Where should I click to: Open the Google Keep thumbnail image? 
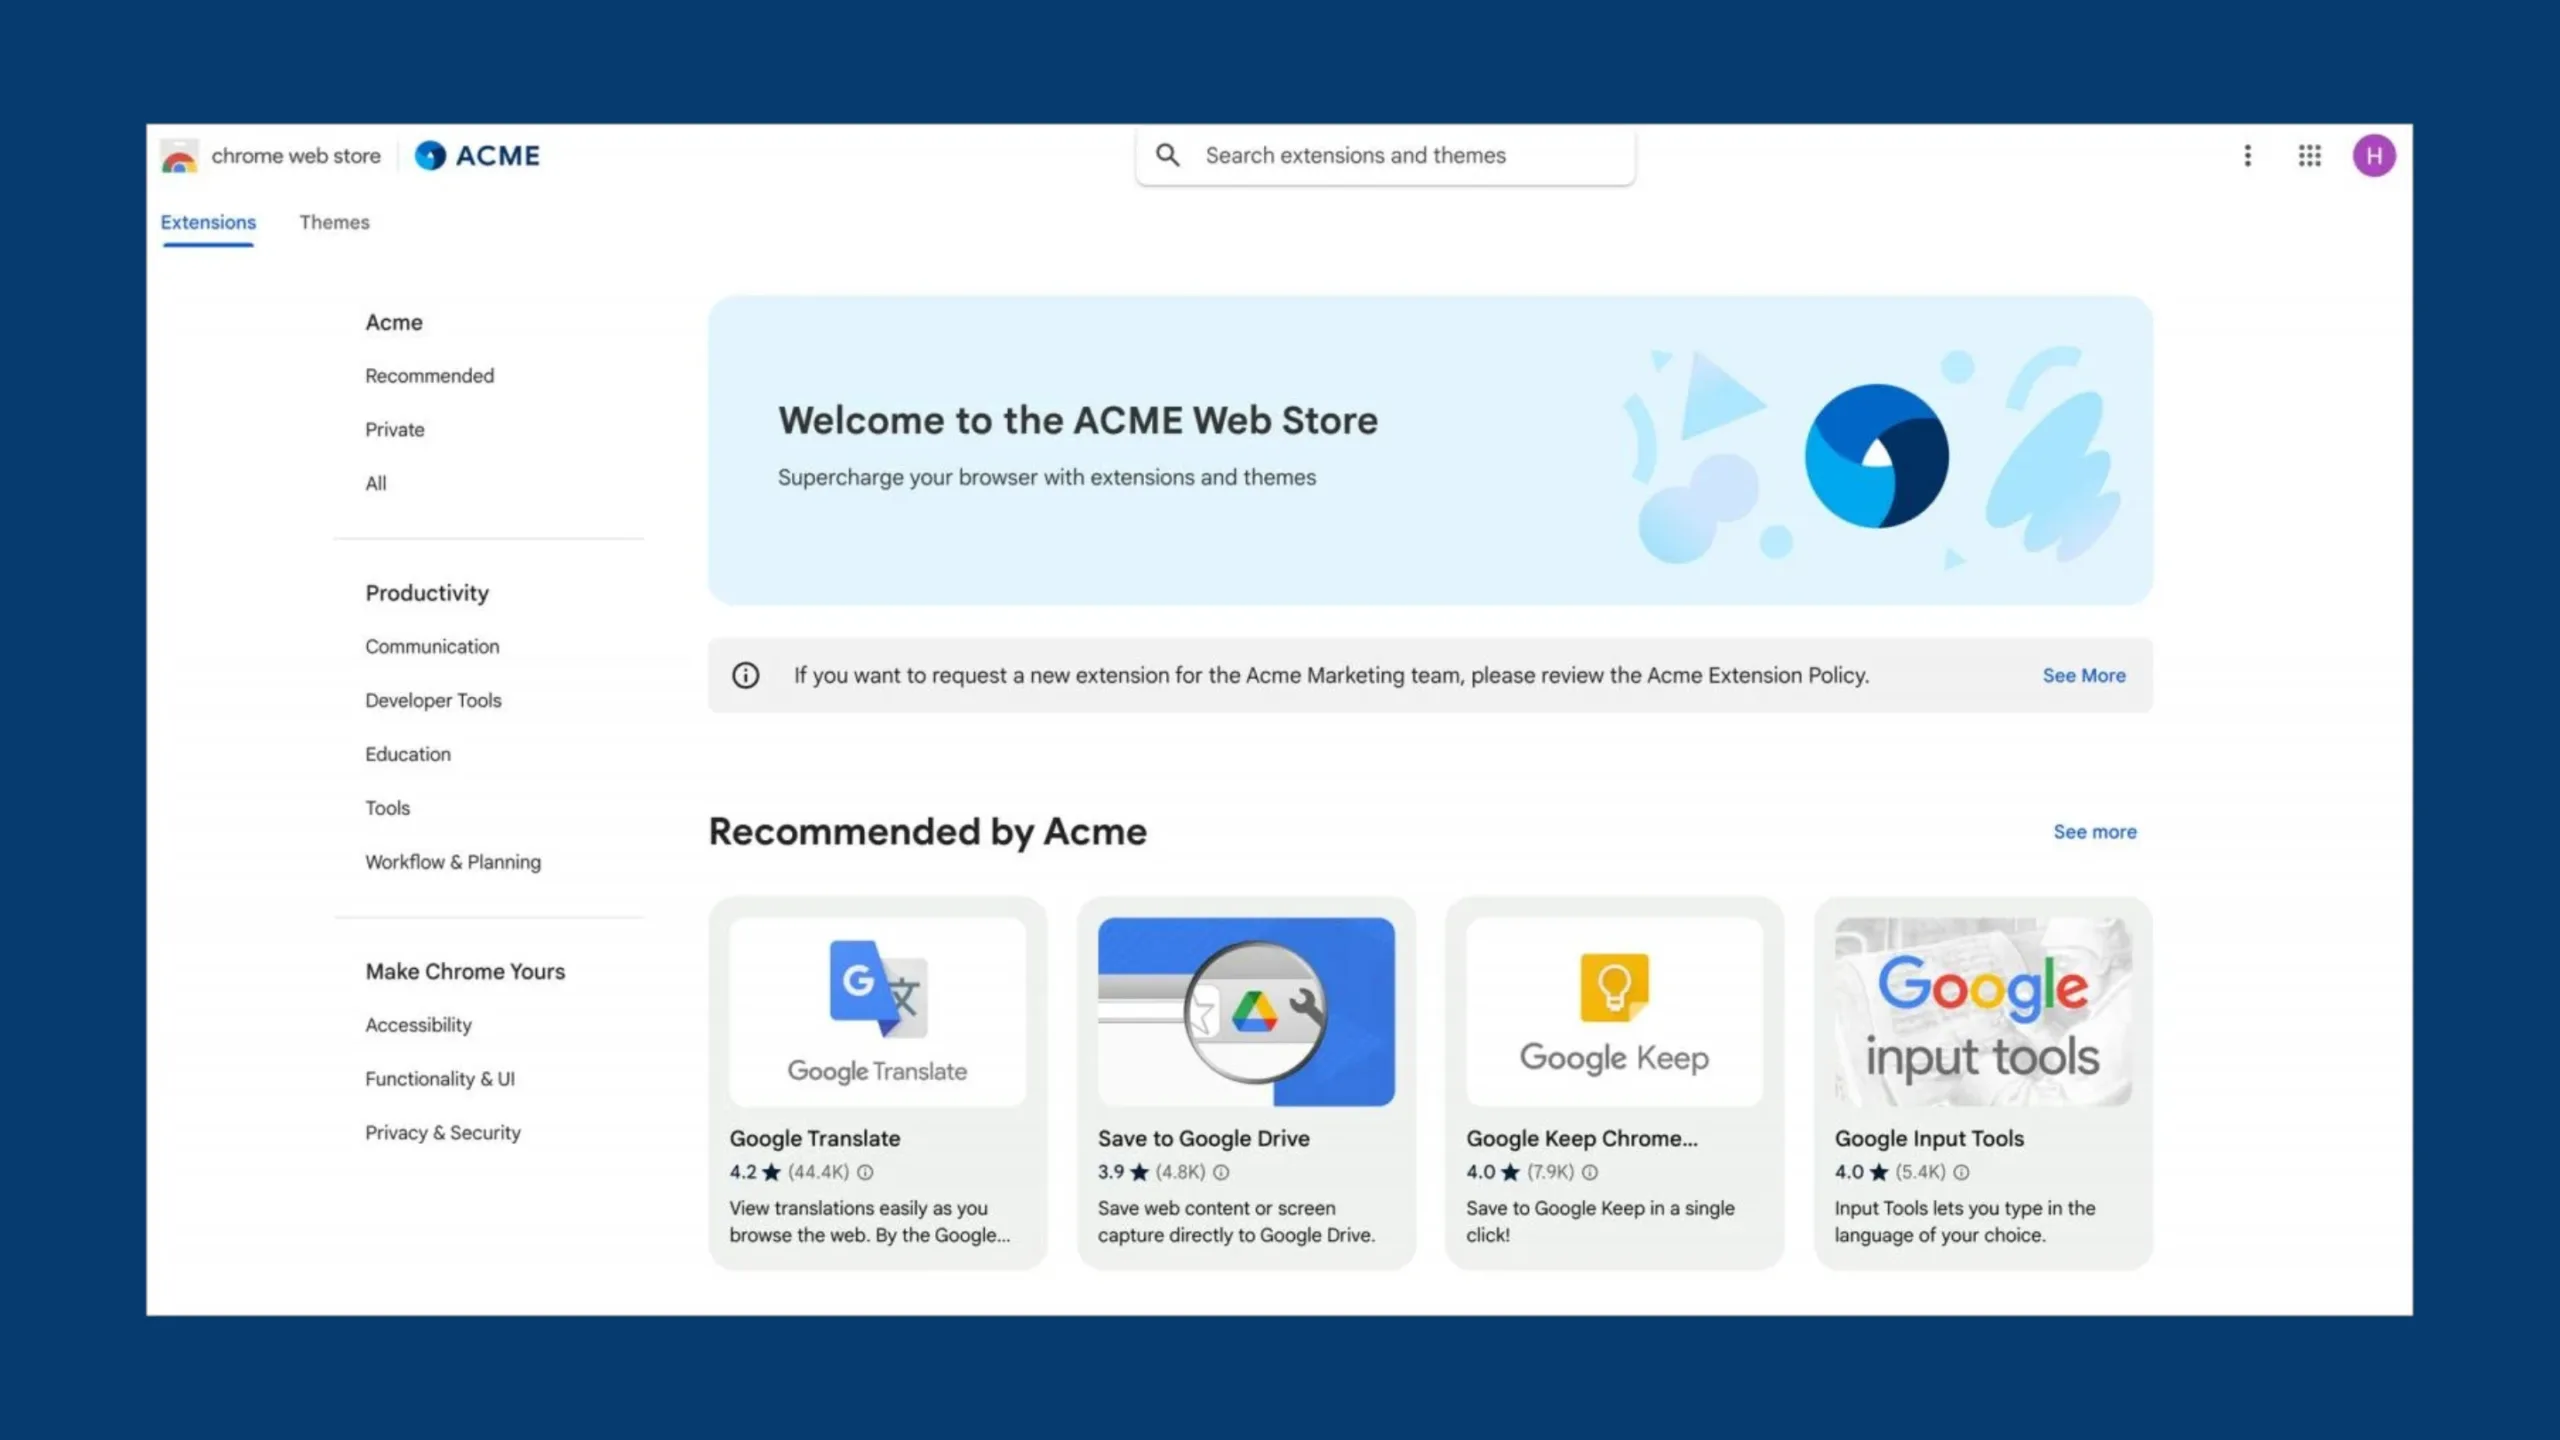[x=1614, y=1012]
